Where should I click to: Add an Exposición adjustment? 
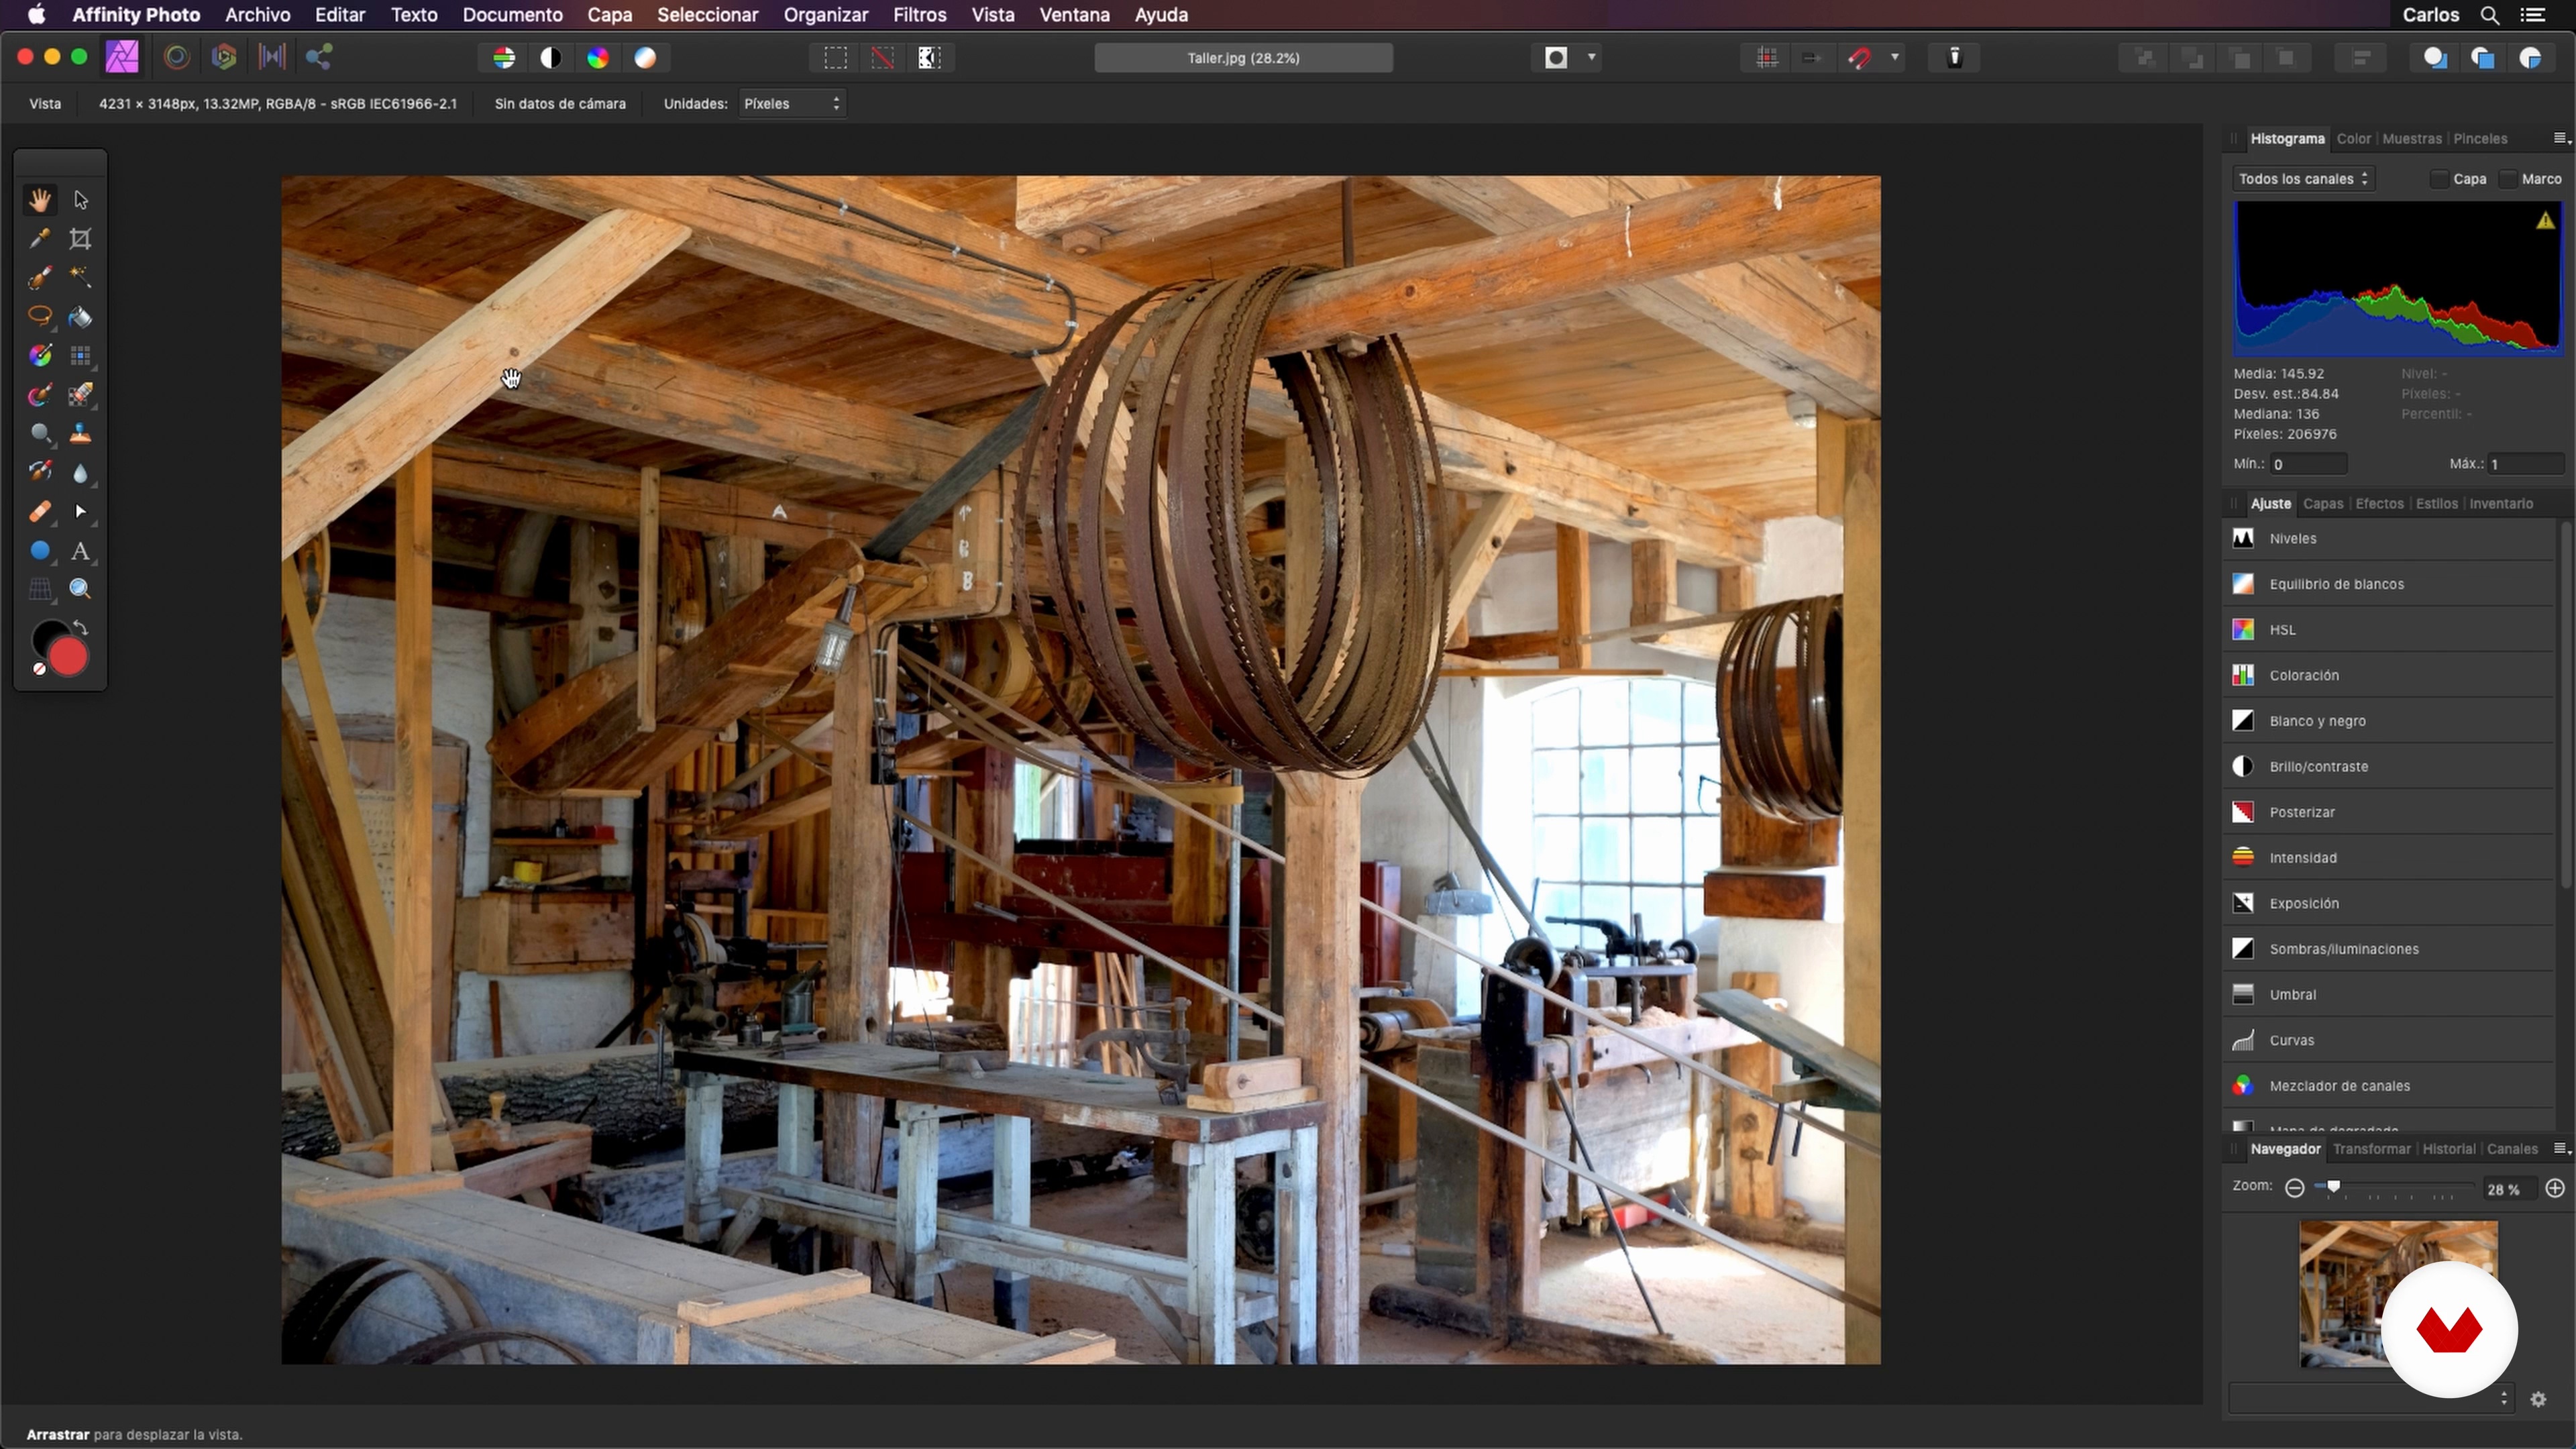pos(2388,904)
